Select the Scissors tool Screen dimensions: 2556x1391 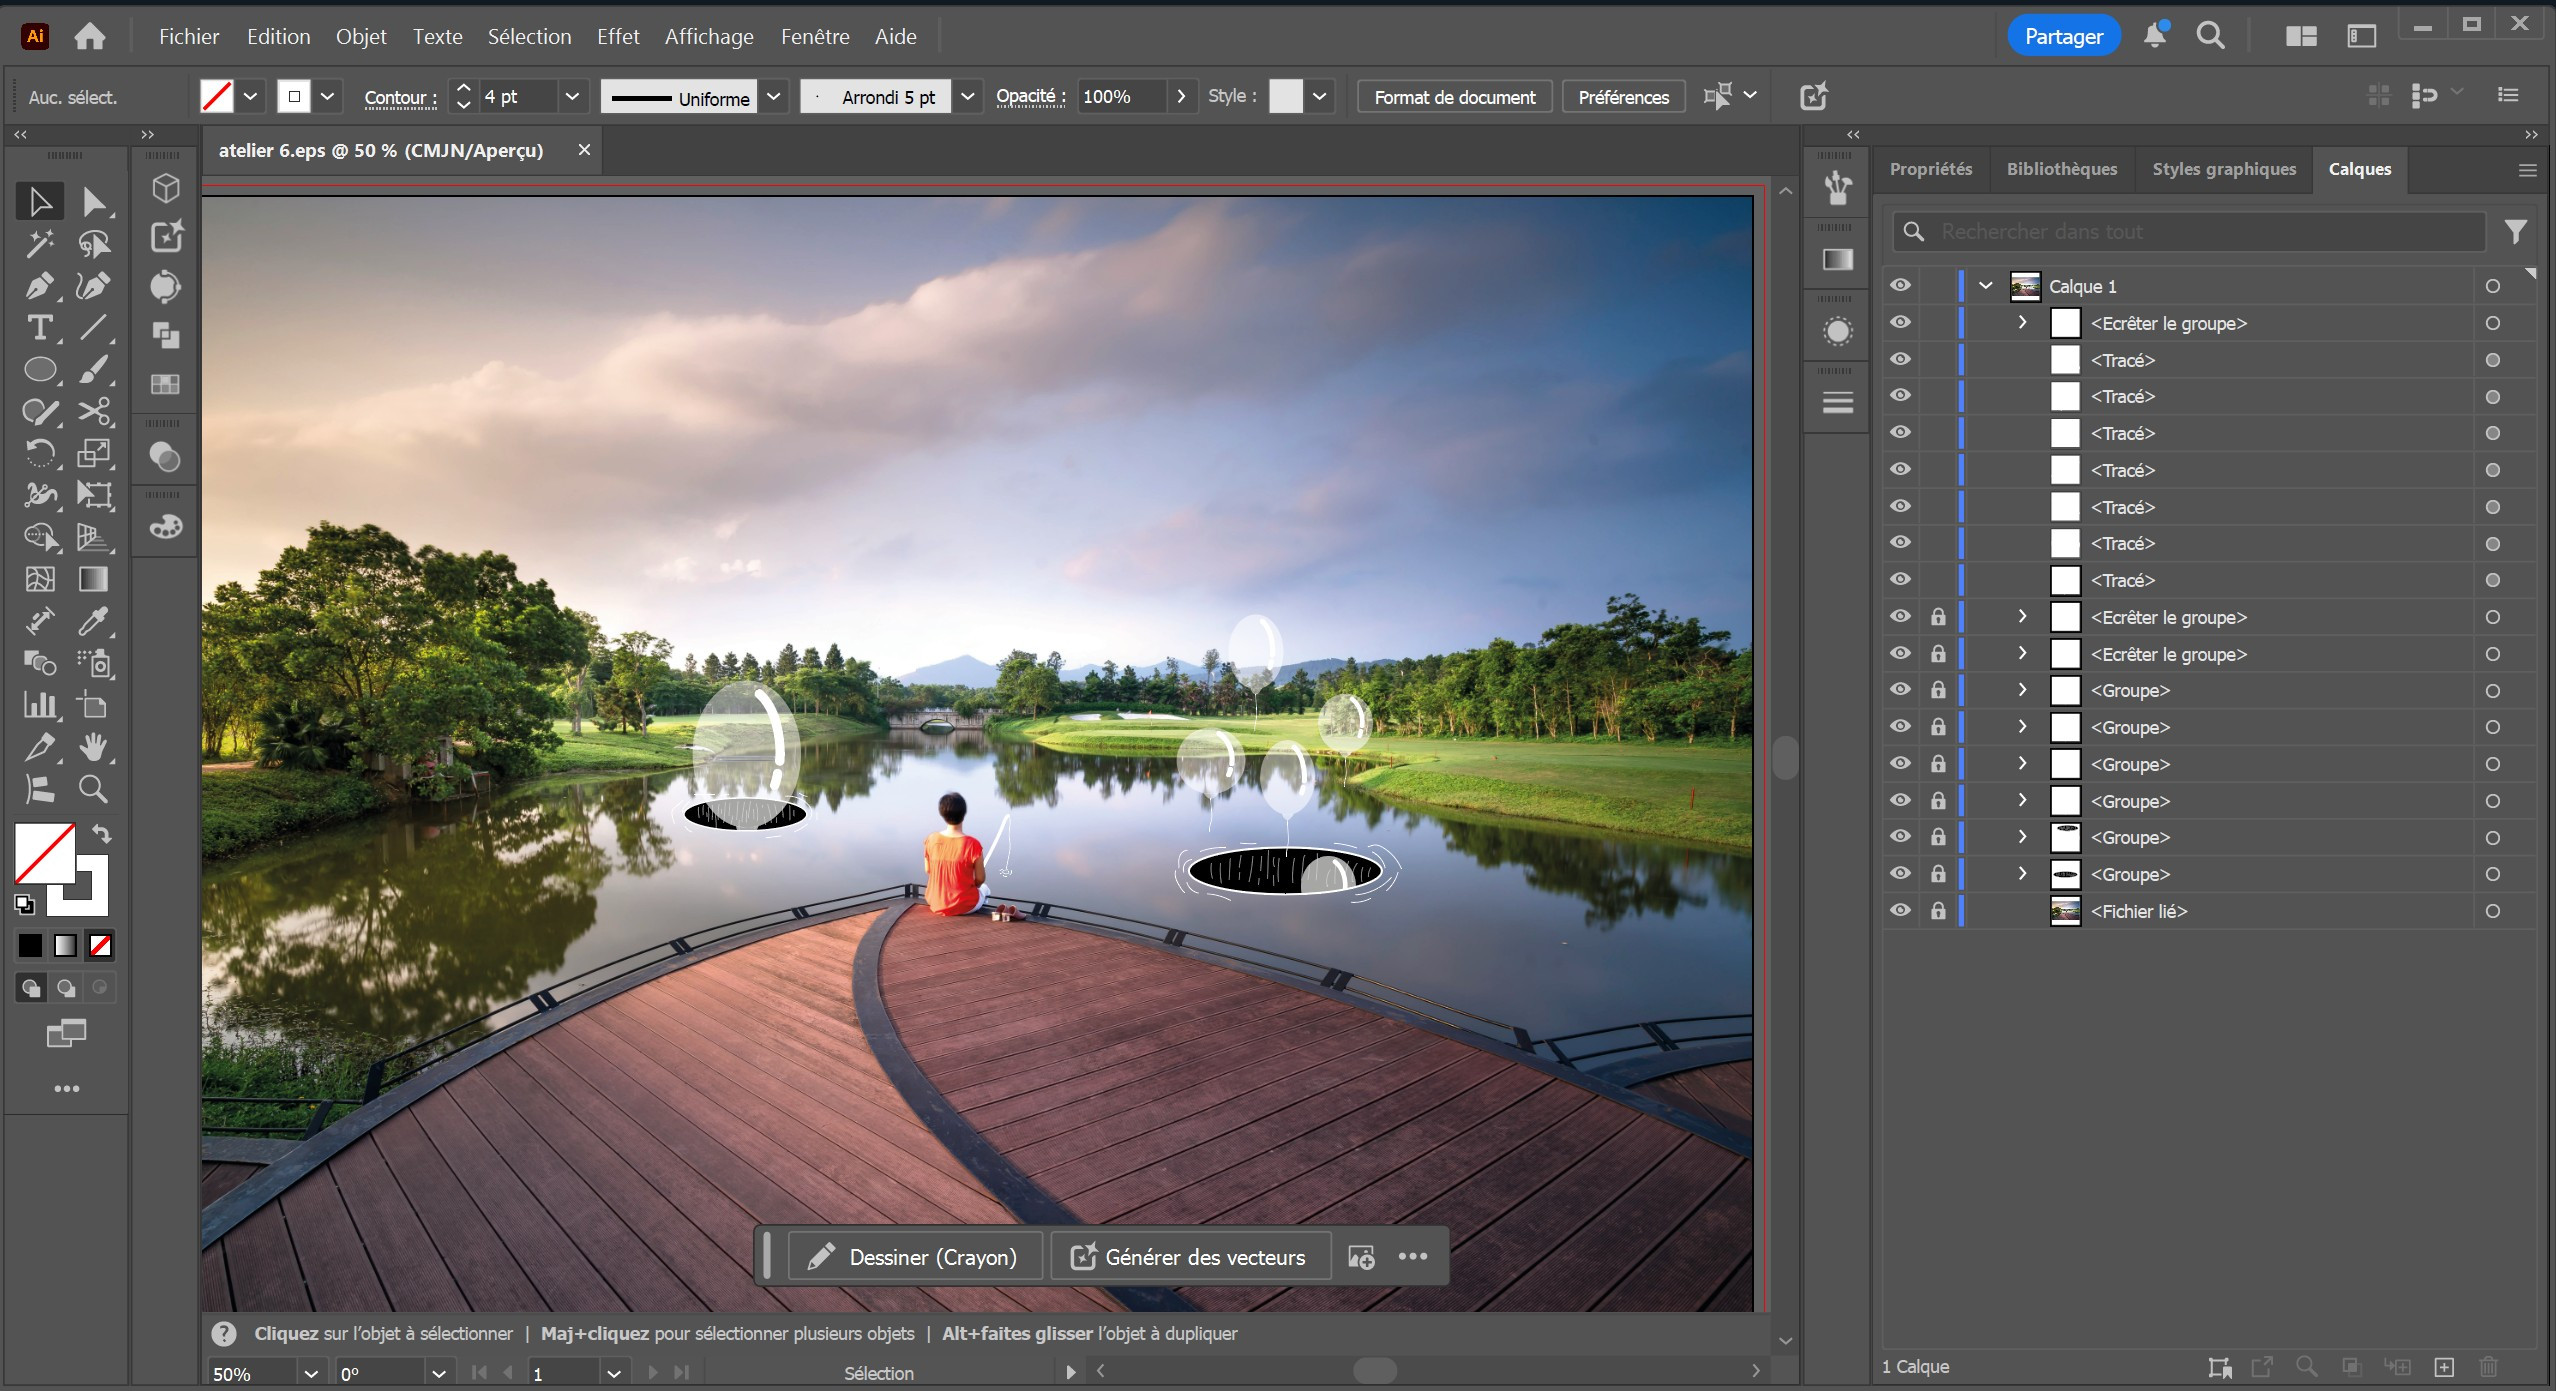(93, 412)
